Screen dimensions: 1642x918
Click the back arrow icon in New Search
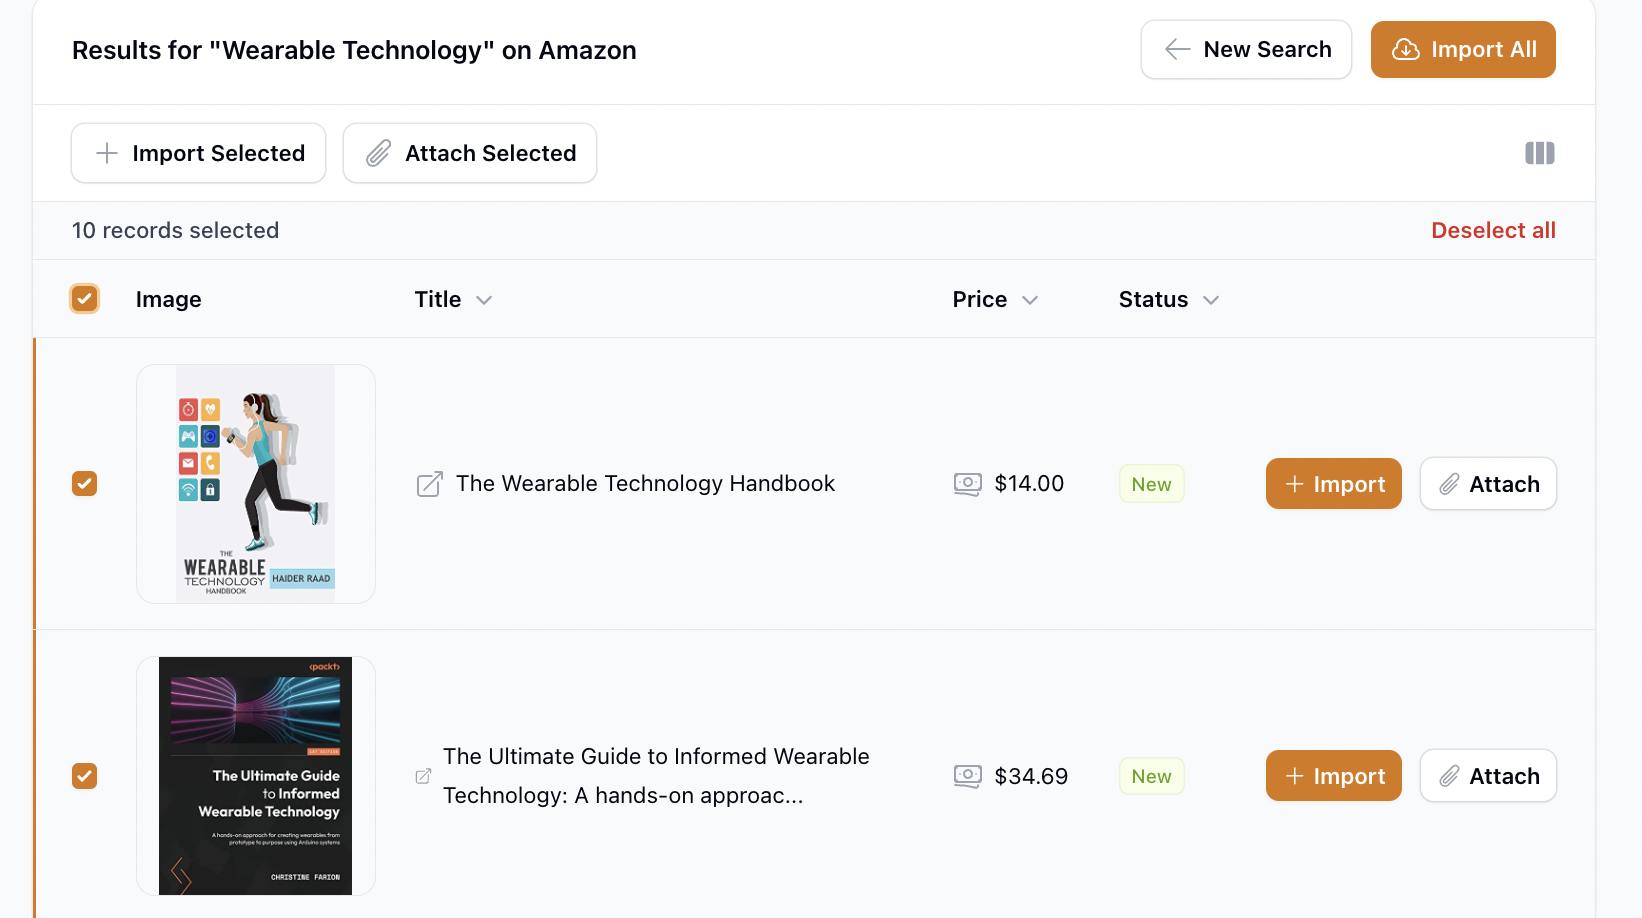coord(1177,50)
